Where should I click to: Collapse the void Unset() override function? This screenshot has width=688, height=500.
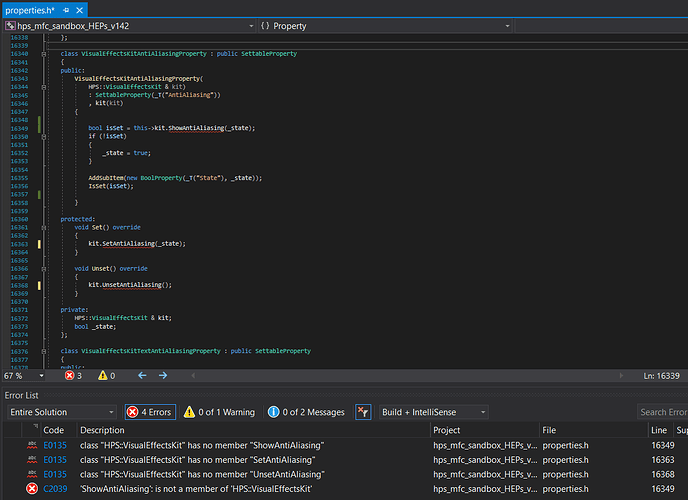(x=43, y=268)
